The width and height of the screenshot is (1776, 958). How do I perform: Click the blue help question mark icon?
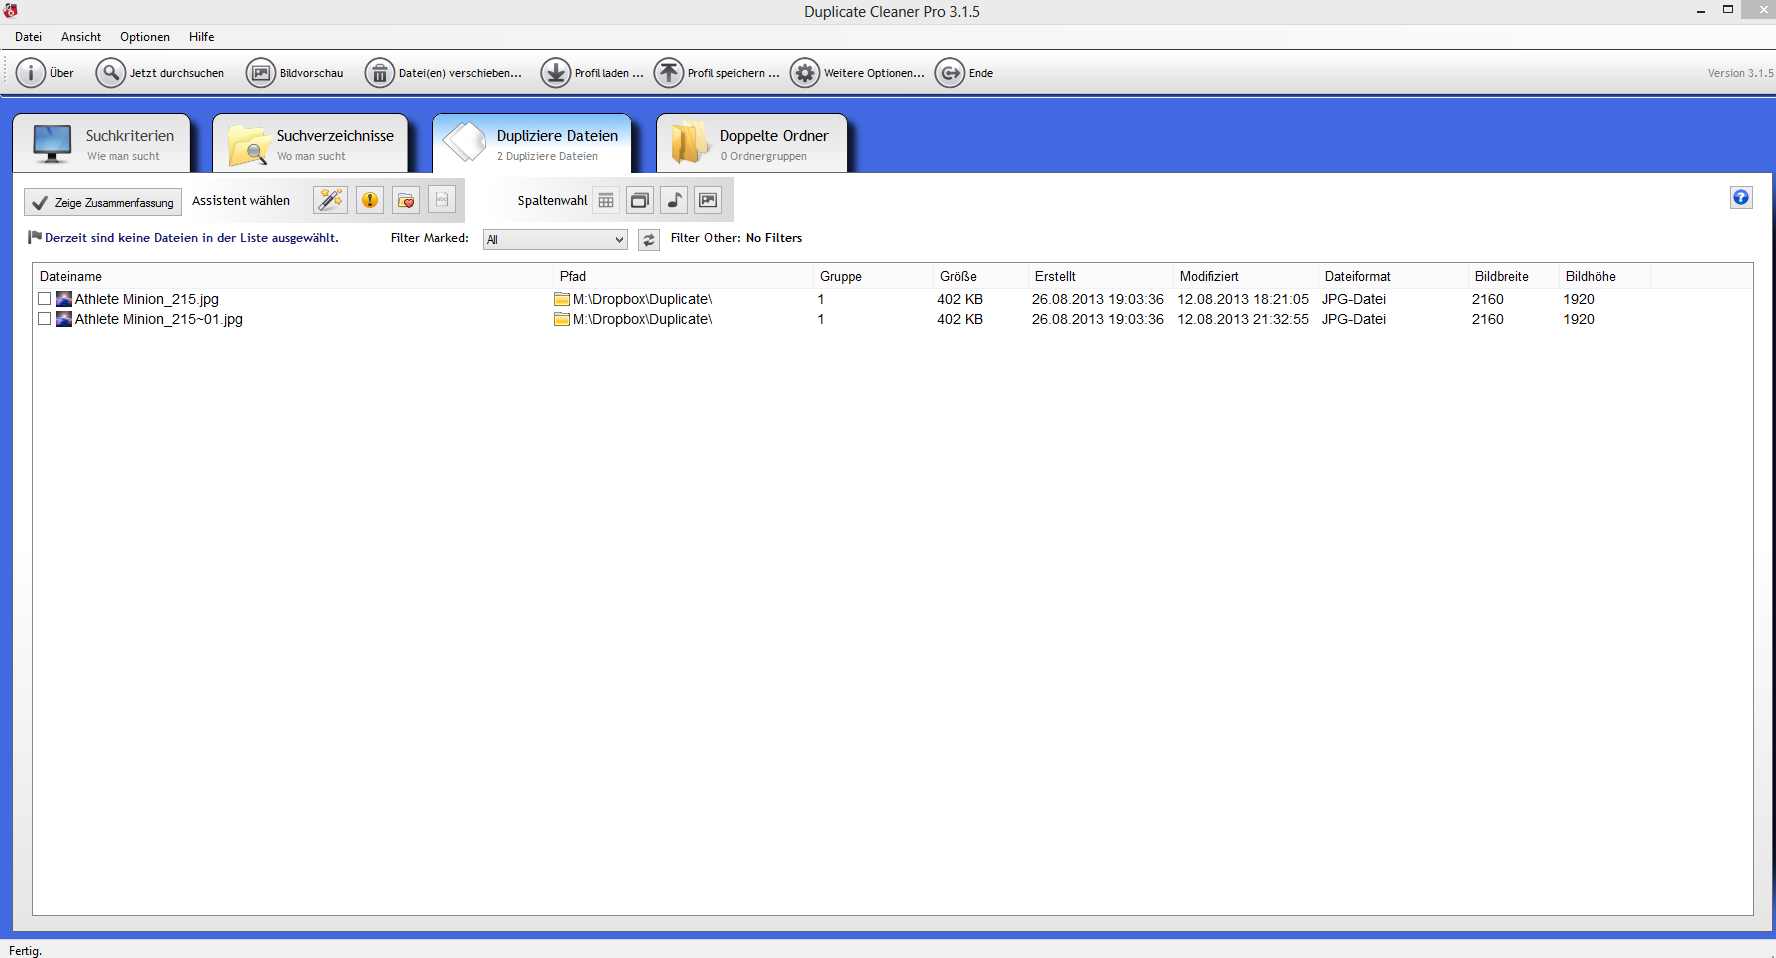pos(1741,198)
